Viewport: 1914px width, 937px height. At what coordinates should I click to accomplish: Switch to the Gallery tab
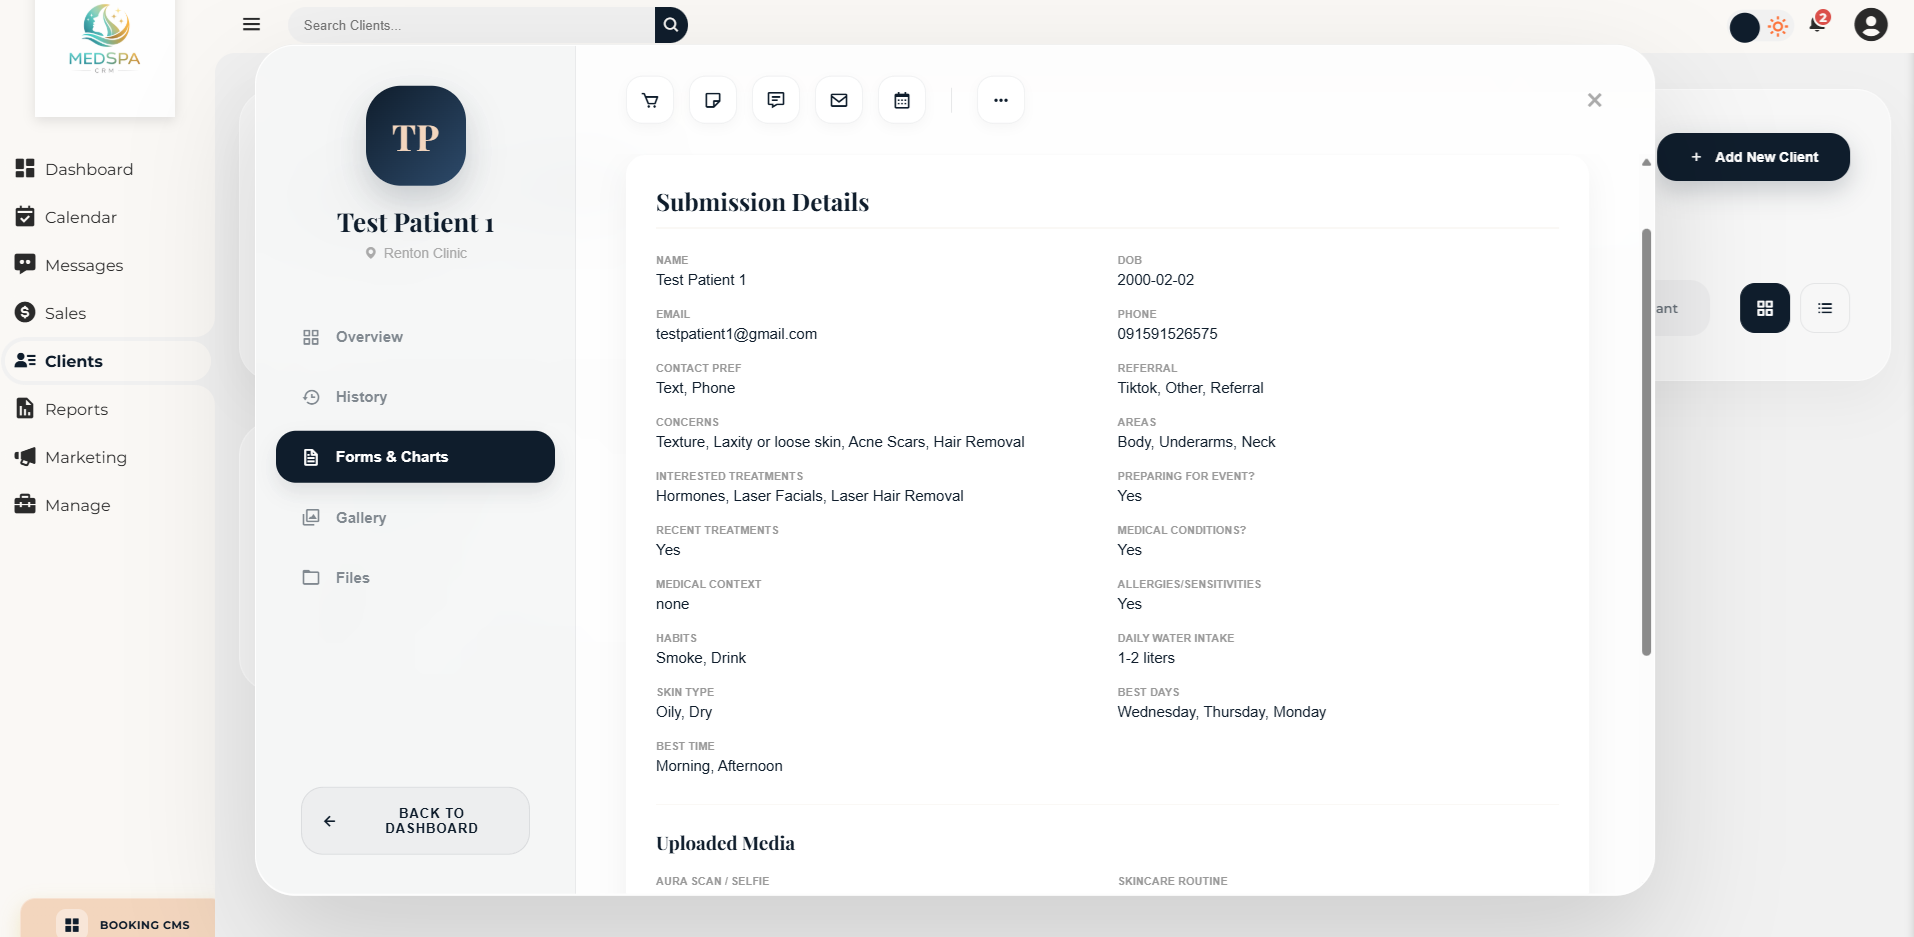pos(360,517)
